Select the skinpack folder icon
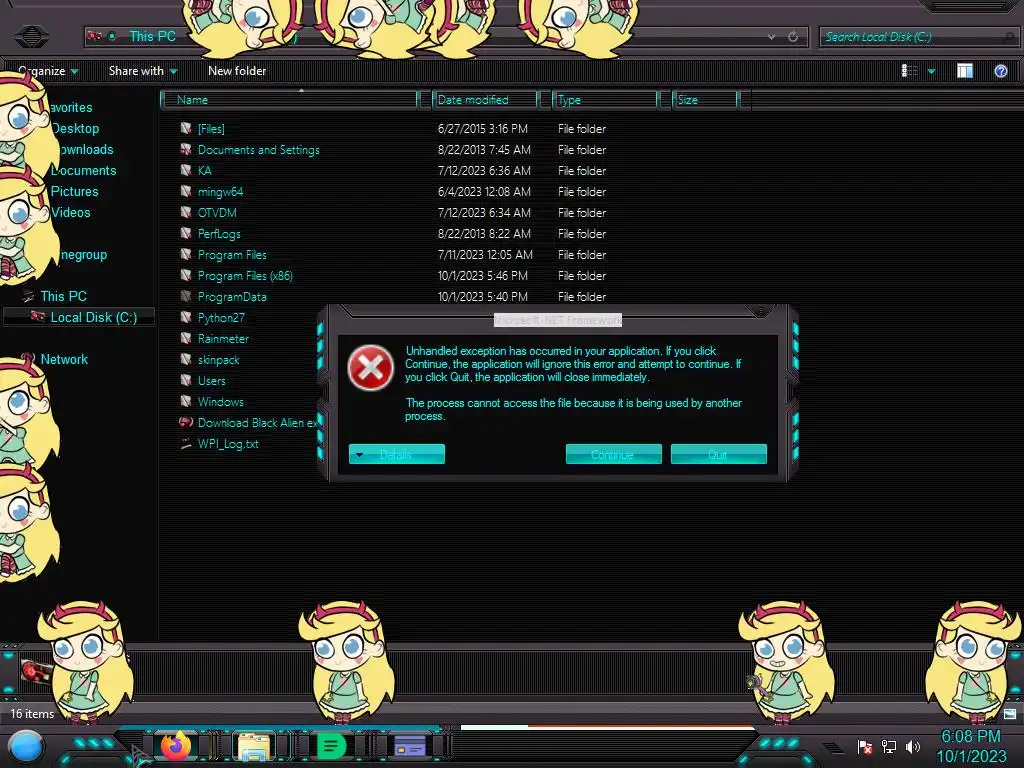Image resolution: width=1024 pixels, height=768 pixels. click(x=186, y=359)
